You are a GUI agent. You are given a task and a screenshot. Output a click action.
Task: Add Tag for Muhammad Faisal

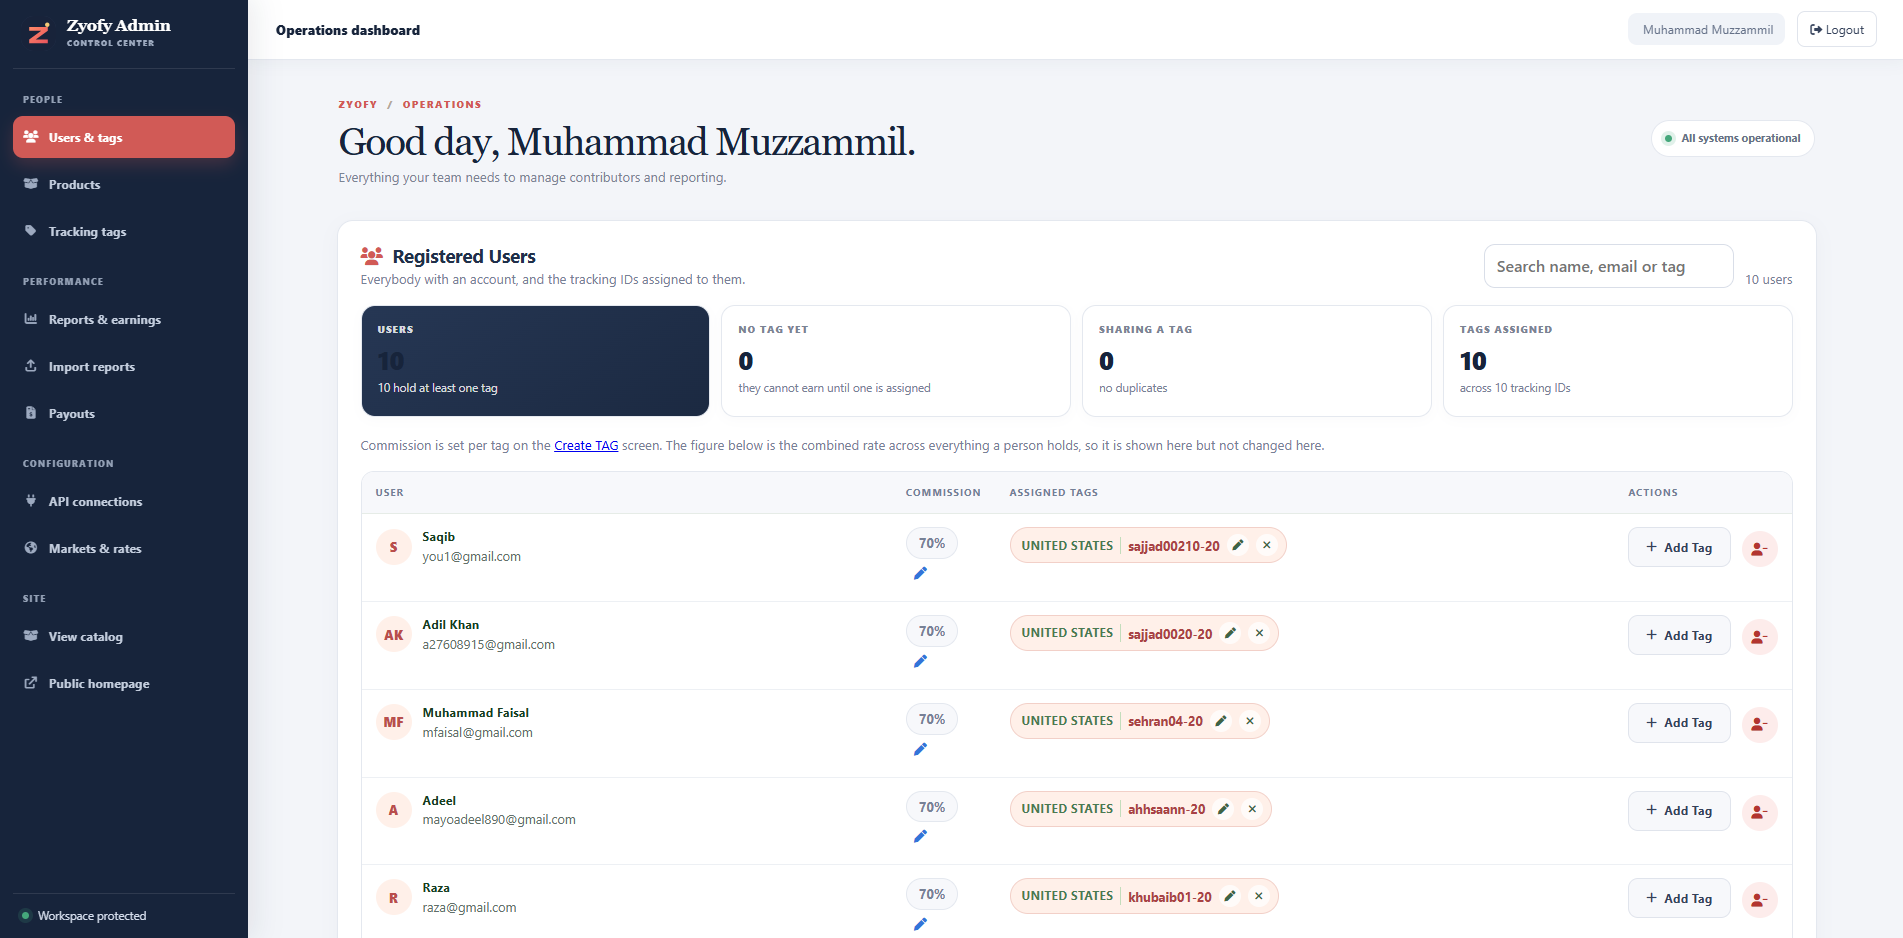[x=1679, y=722]
